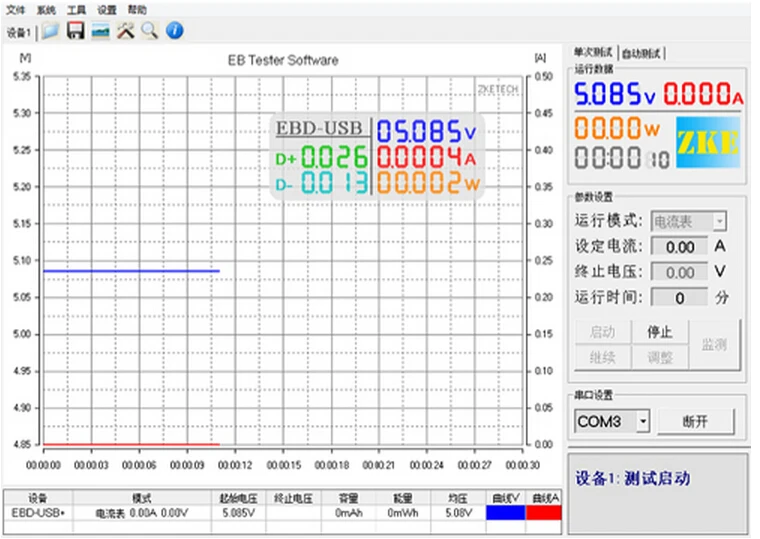Click the 容量 column header

point(348,498)
